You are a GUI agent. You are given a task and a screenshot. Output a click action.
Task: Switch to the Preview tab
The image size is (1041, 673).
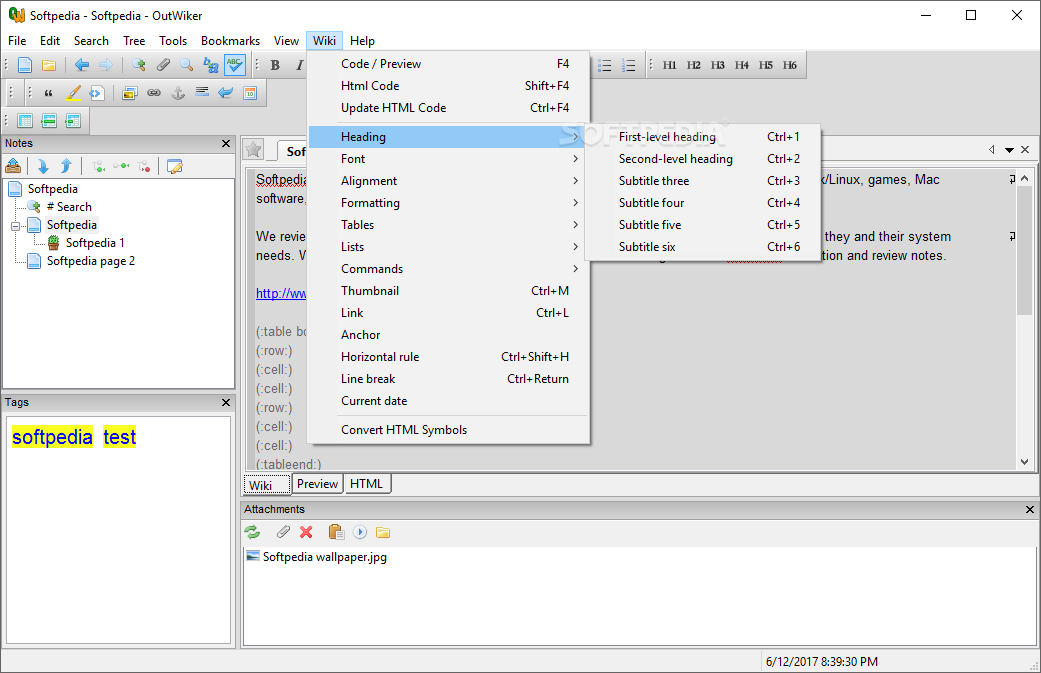click(317, 484)
